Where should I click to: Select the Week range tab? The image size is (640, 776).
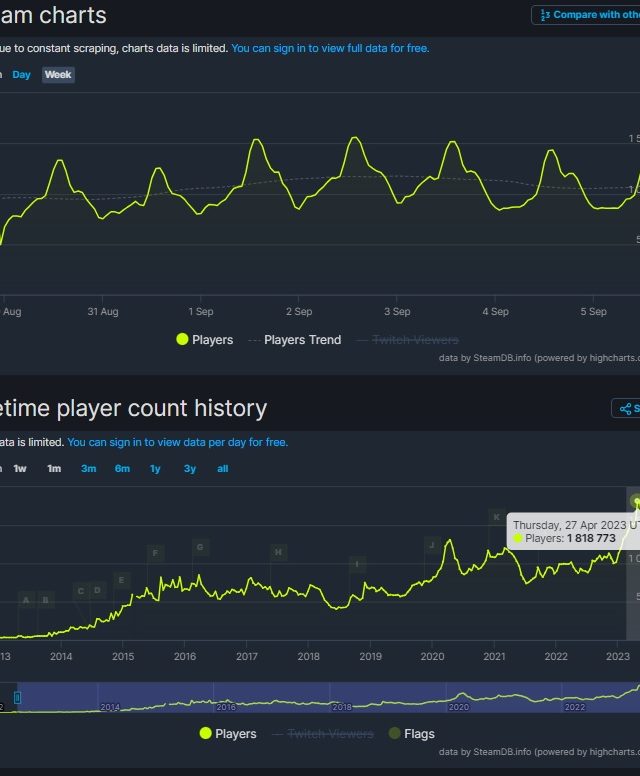58,75
